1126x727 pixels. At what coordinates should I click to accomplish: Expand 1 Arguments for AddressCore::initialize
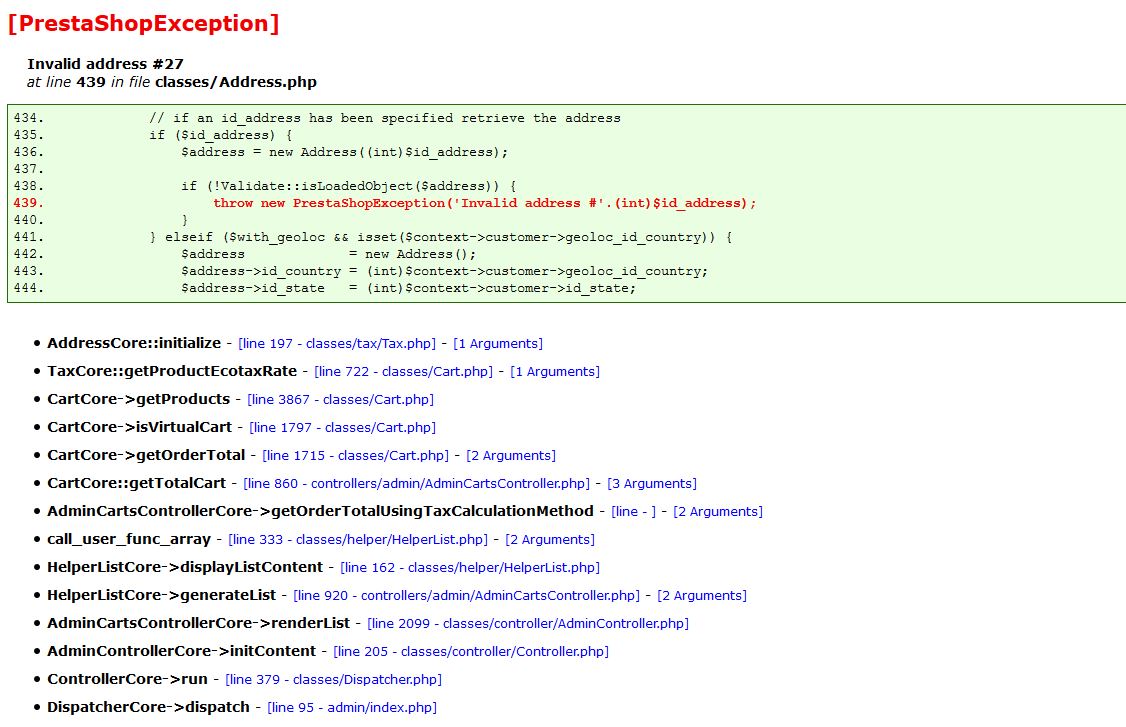[x=498, y=343]
